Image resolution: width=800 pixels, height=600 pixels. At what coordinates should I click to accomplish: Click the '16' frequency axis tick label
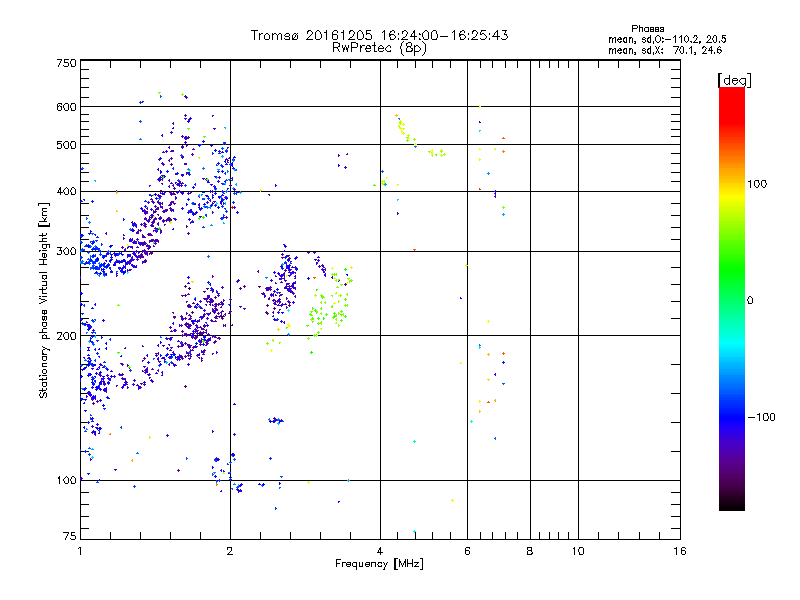coord(680,551)
